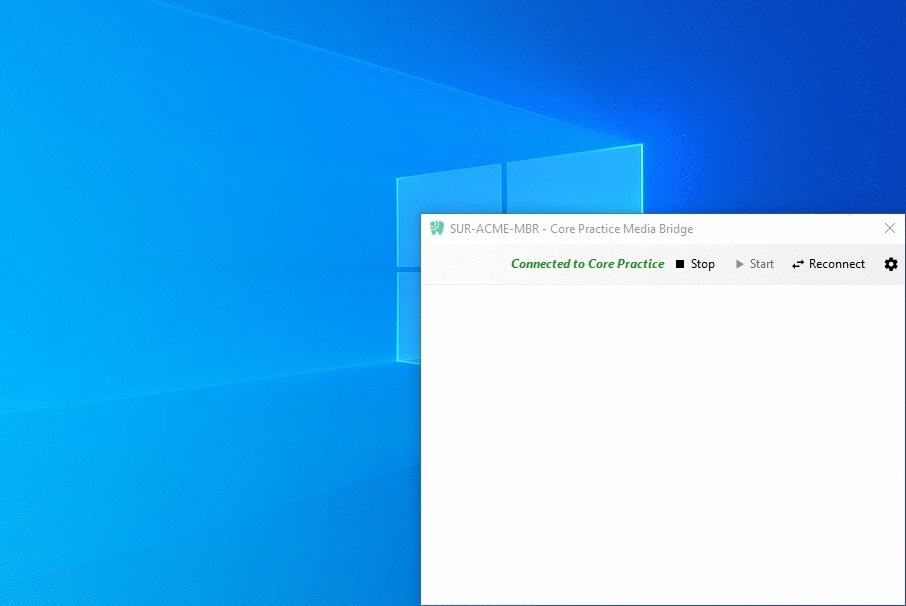906x606 pixels.
Task: Click empty title bar space before the X
Action: click(x=786, y=229)
